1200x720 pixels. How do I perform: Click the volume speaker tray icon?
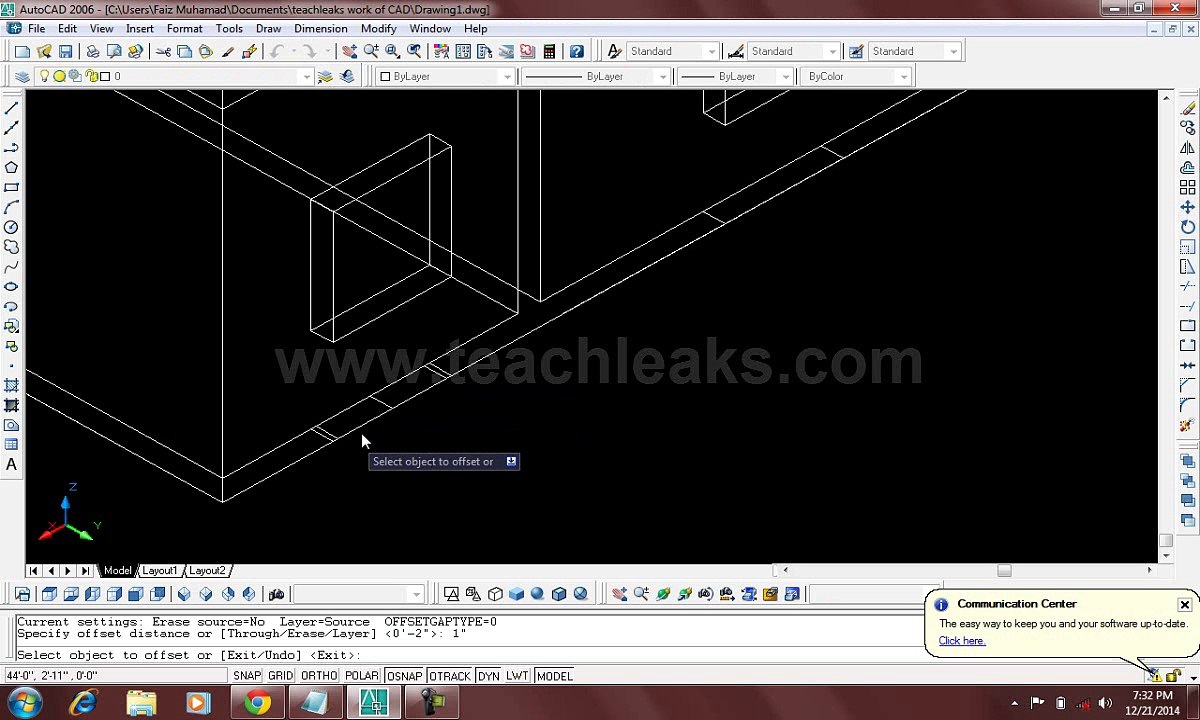pos(1105,703)
